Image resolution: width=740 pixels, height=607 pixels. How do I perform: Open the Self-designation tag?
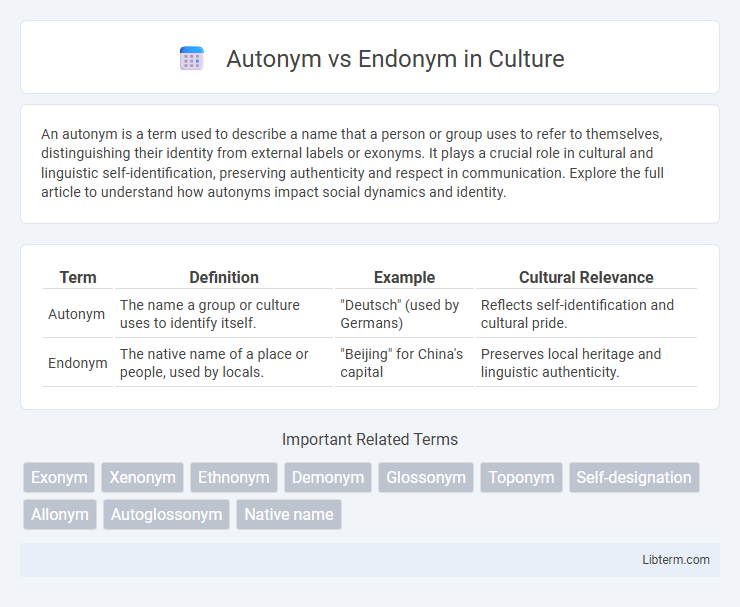[x=634, y=477]
